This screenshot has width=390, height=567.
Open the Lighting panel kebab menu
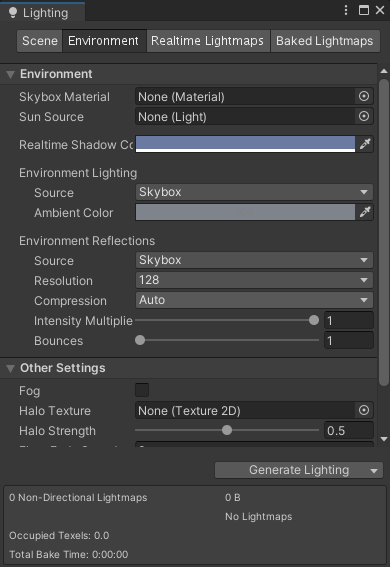[346, 10]
